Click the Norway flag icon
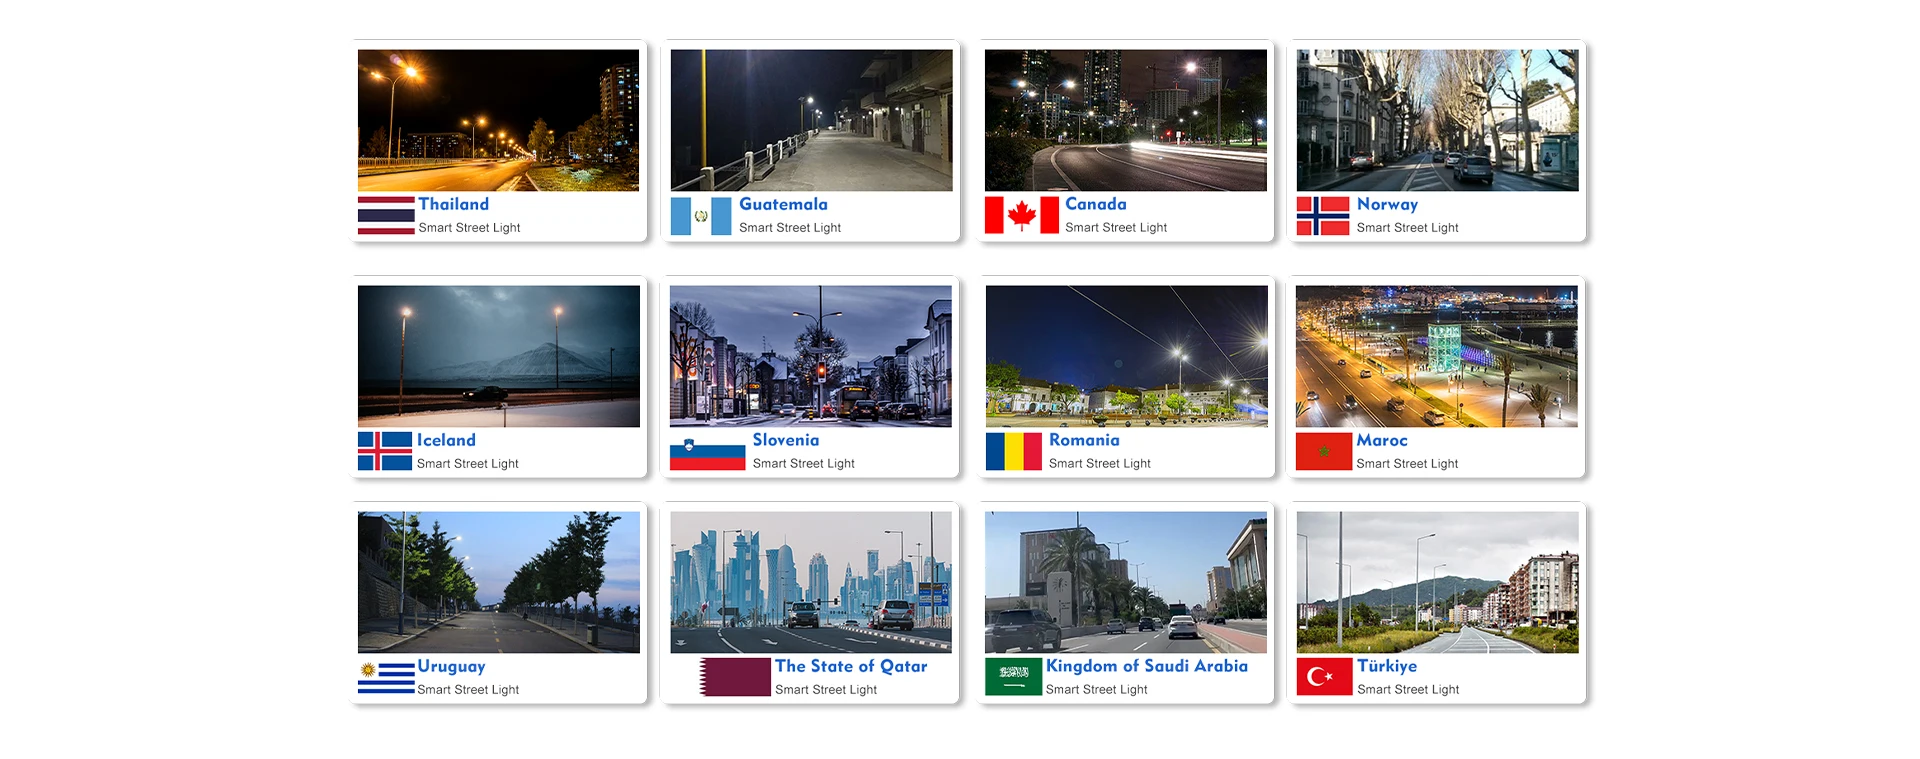Viewport: 1920px width, 759px height. [1323, 216]
